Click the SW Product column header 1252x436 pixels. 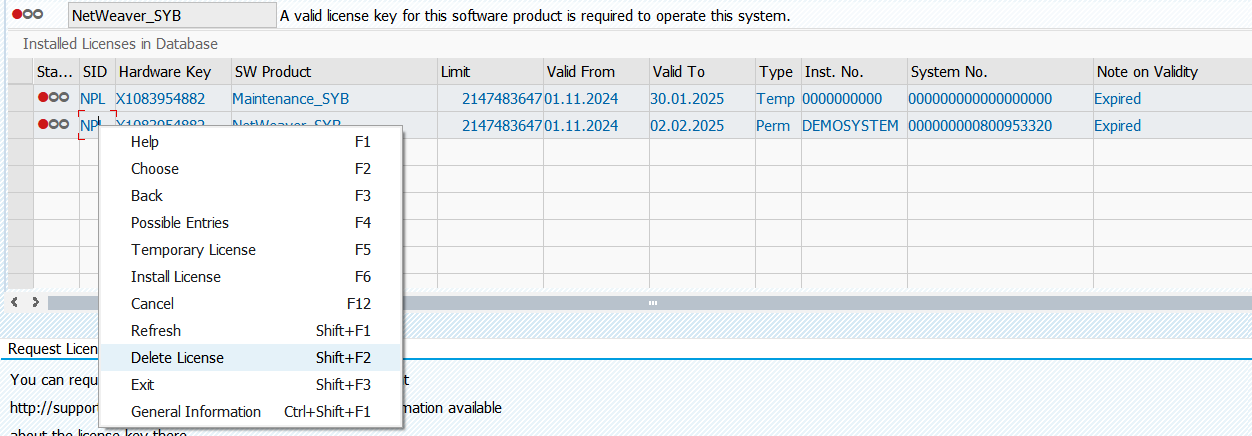coord(333,72)
